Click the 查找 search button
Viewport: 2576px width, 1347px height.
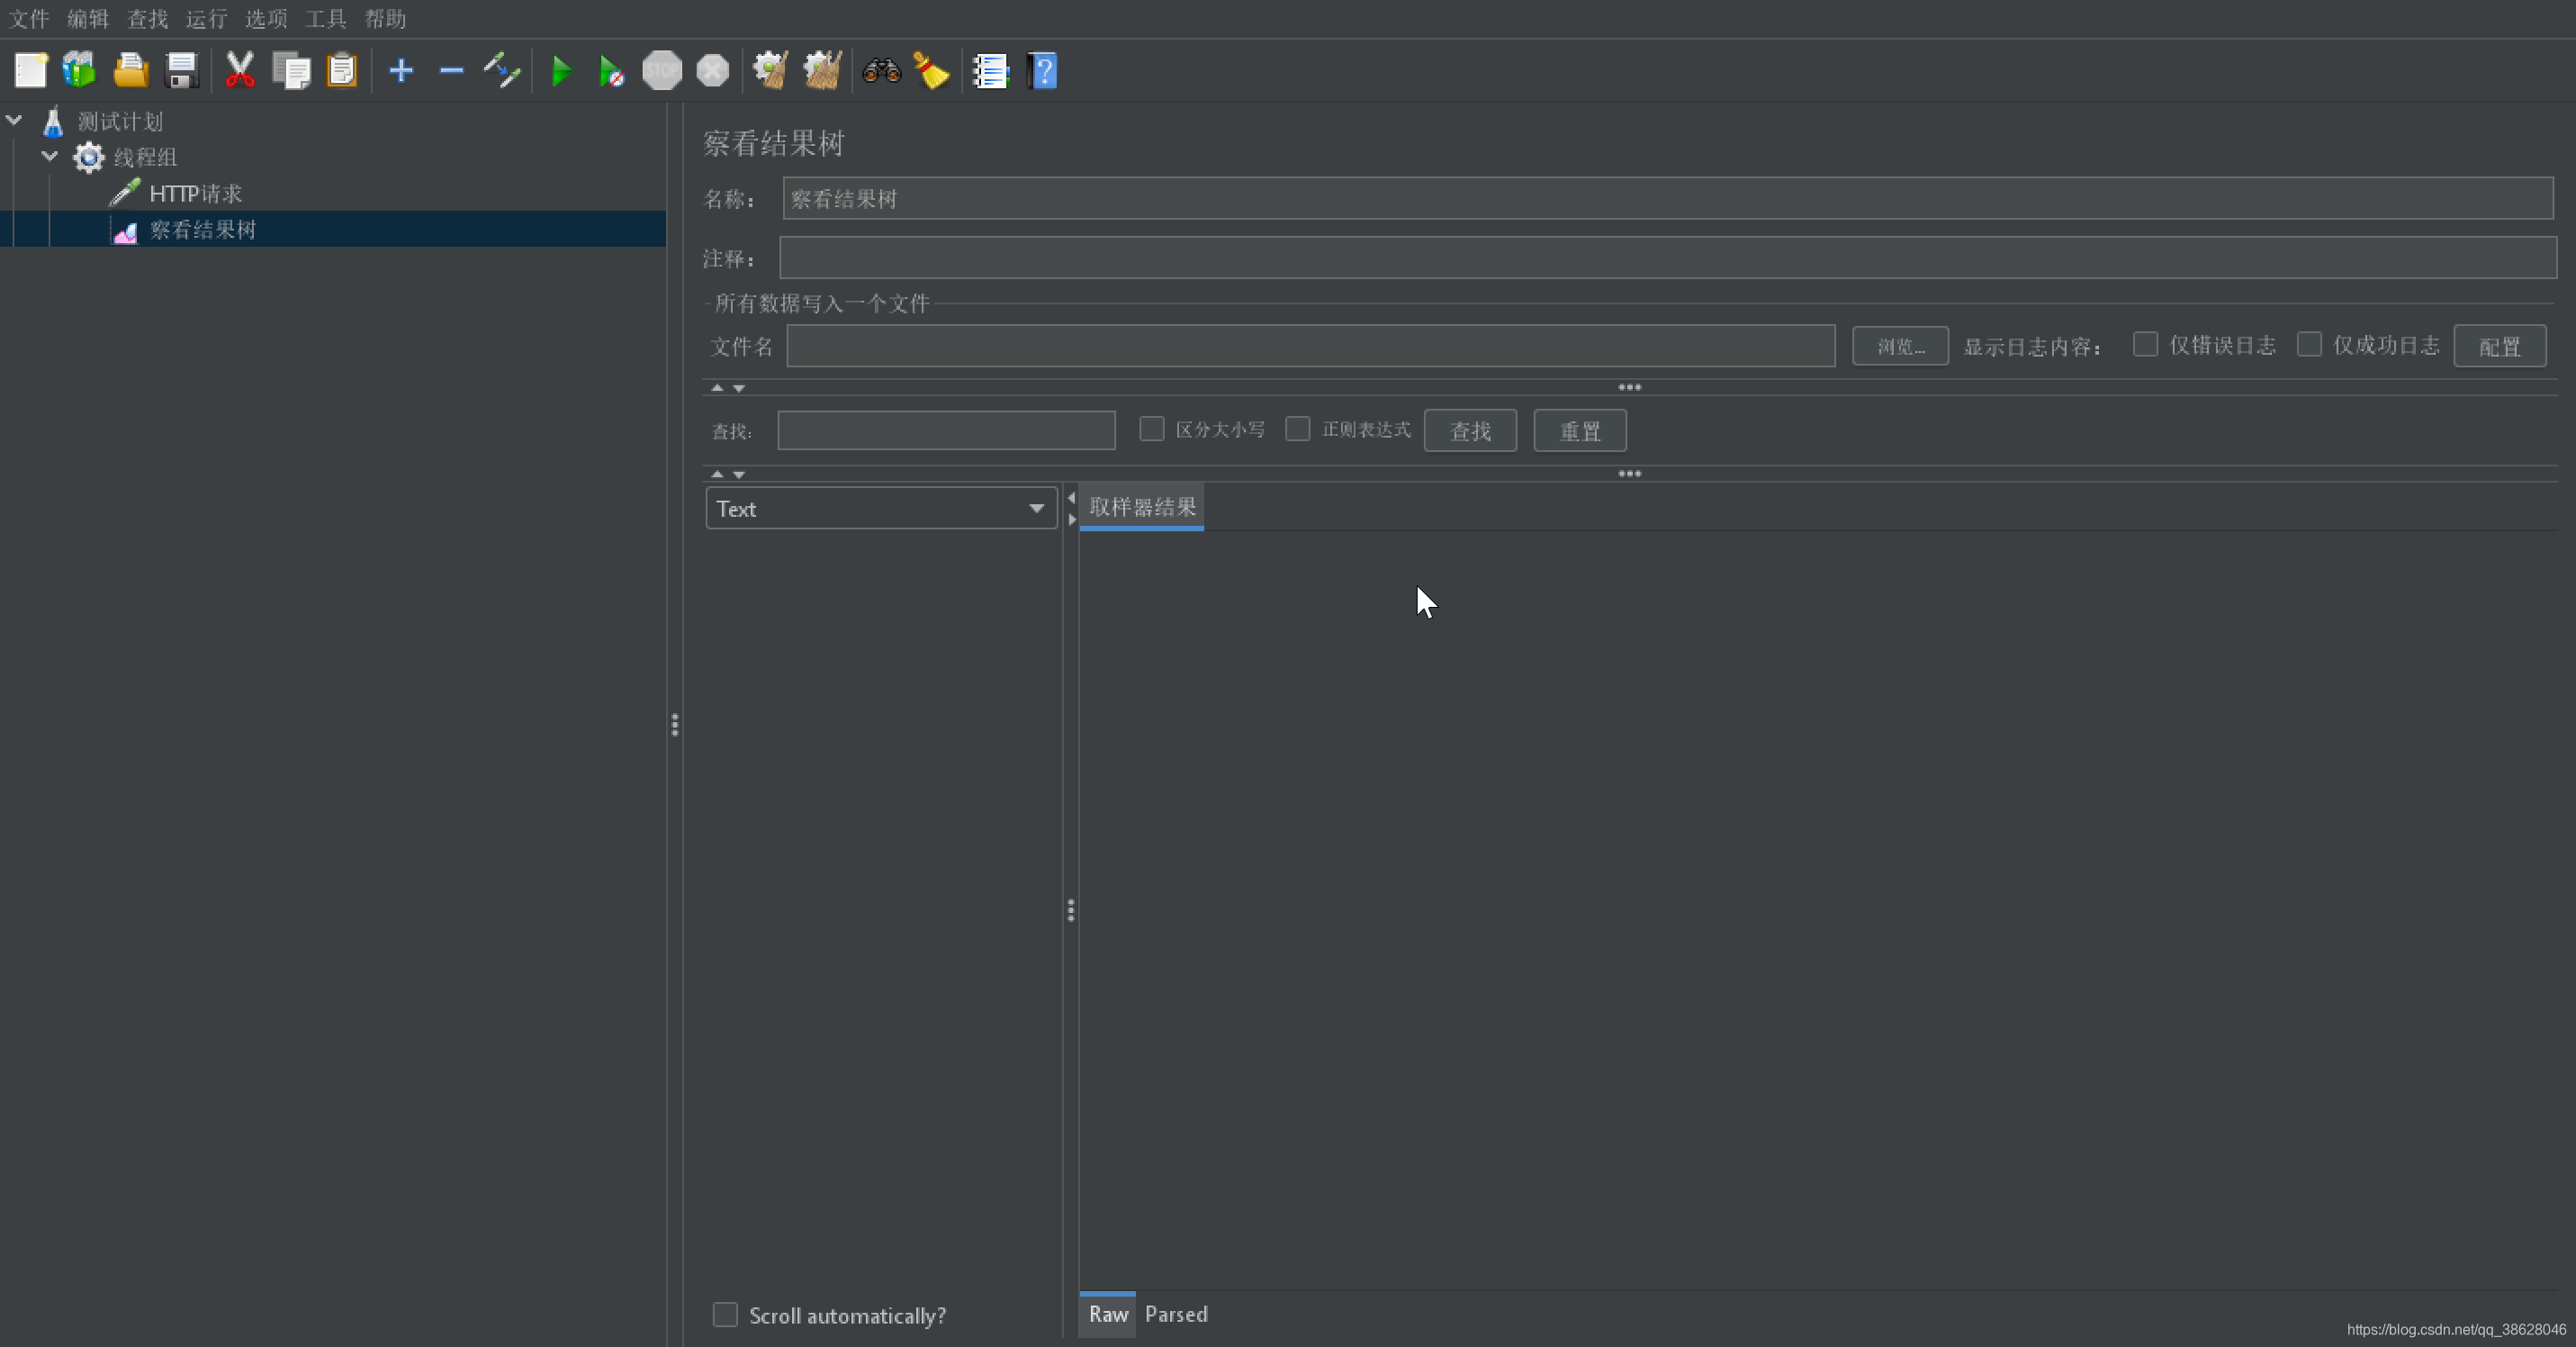[1471, 431]
